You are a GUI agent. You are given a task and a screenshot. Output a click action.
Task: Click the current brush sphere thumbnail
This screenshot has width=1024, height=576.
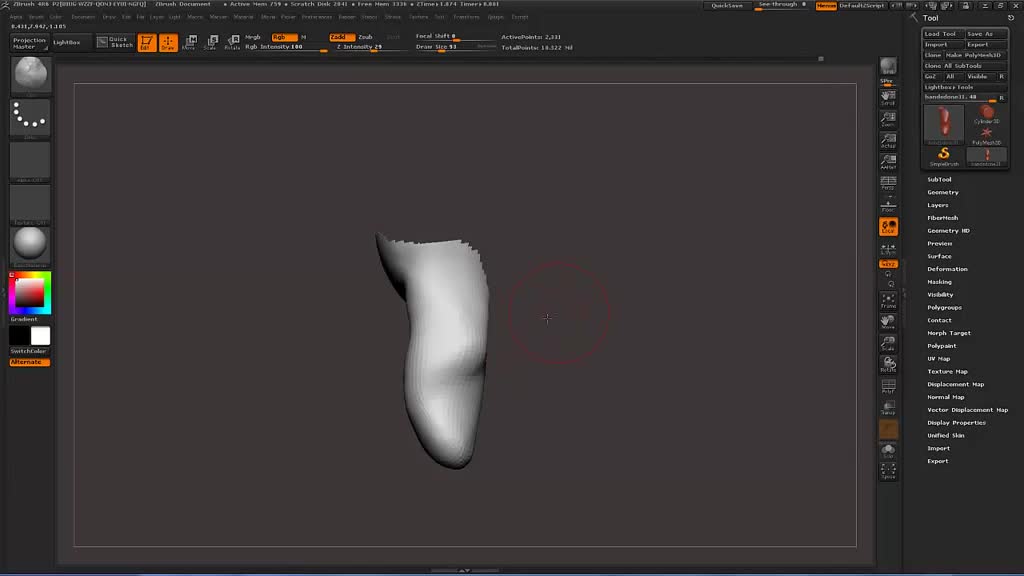(x=31, y=73)
